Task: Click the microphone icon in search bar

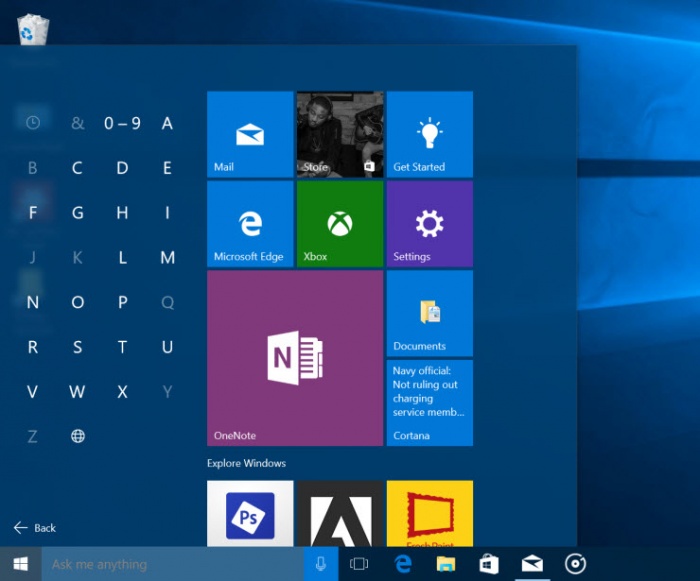Action: click(x=321, y=564)
